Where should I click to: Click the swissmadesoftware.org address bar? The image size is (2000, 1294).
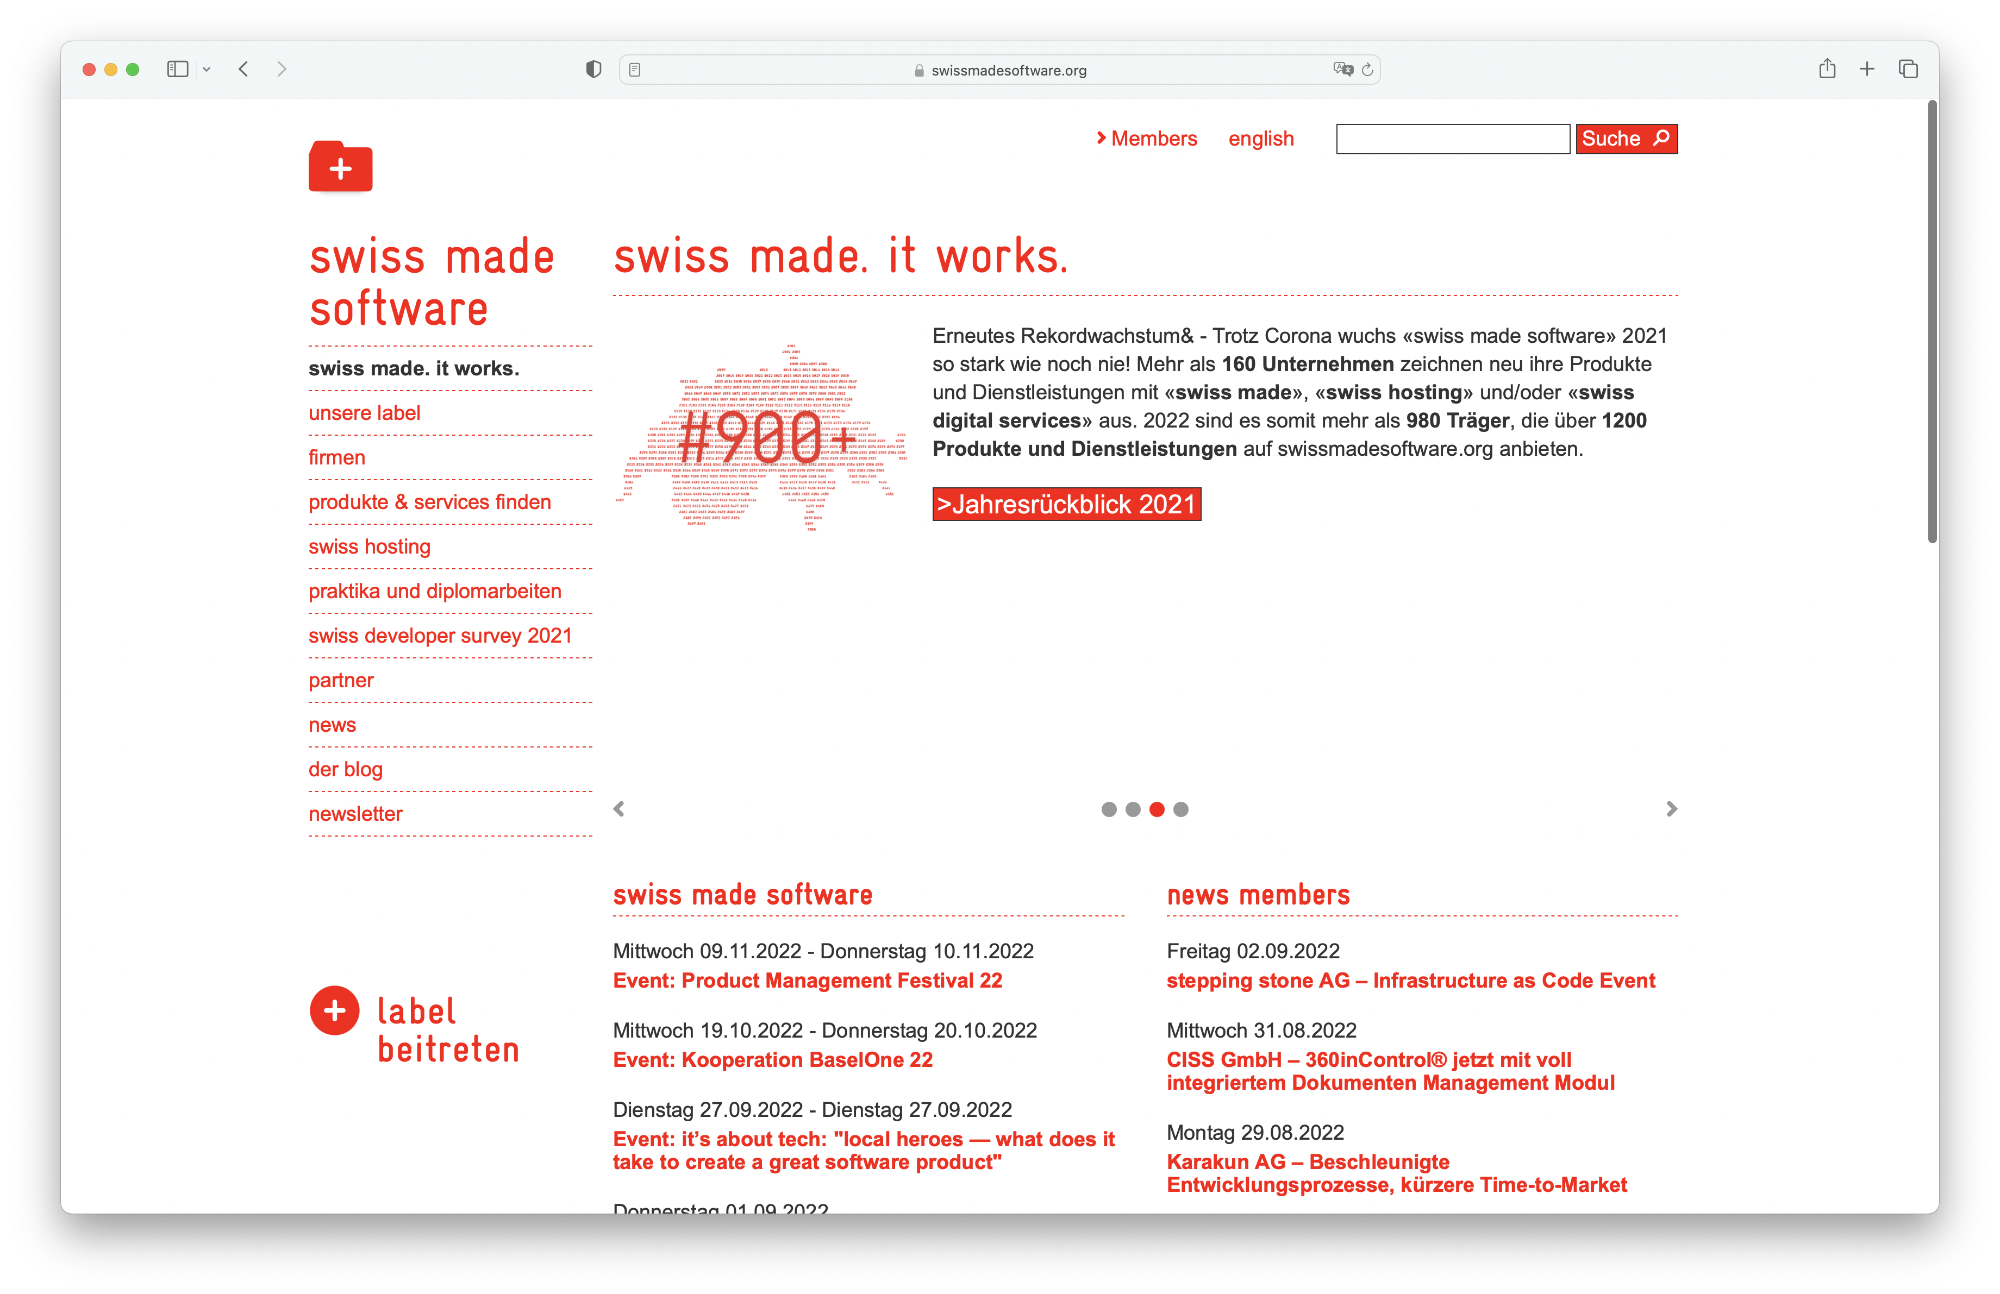1000,70
